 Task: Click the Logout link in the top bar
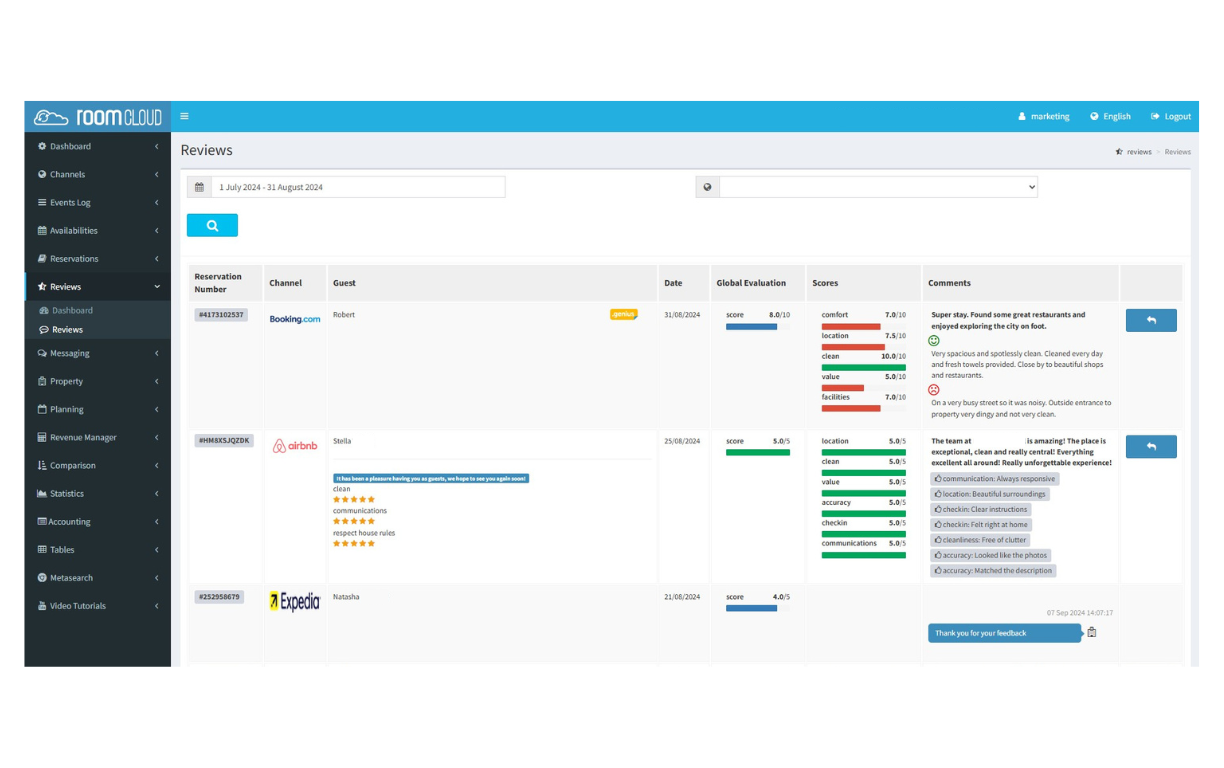(x=1171, y=116)
